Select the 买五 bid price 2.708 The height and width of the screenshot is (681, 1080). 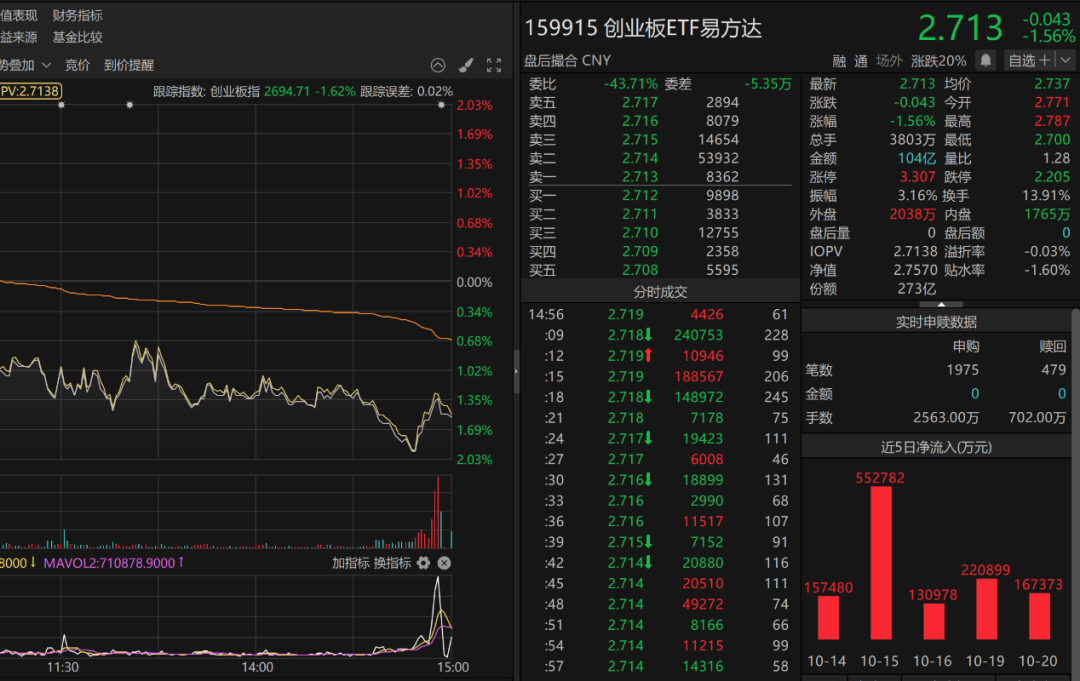point(640,271)
